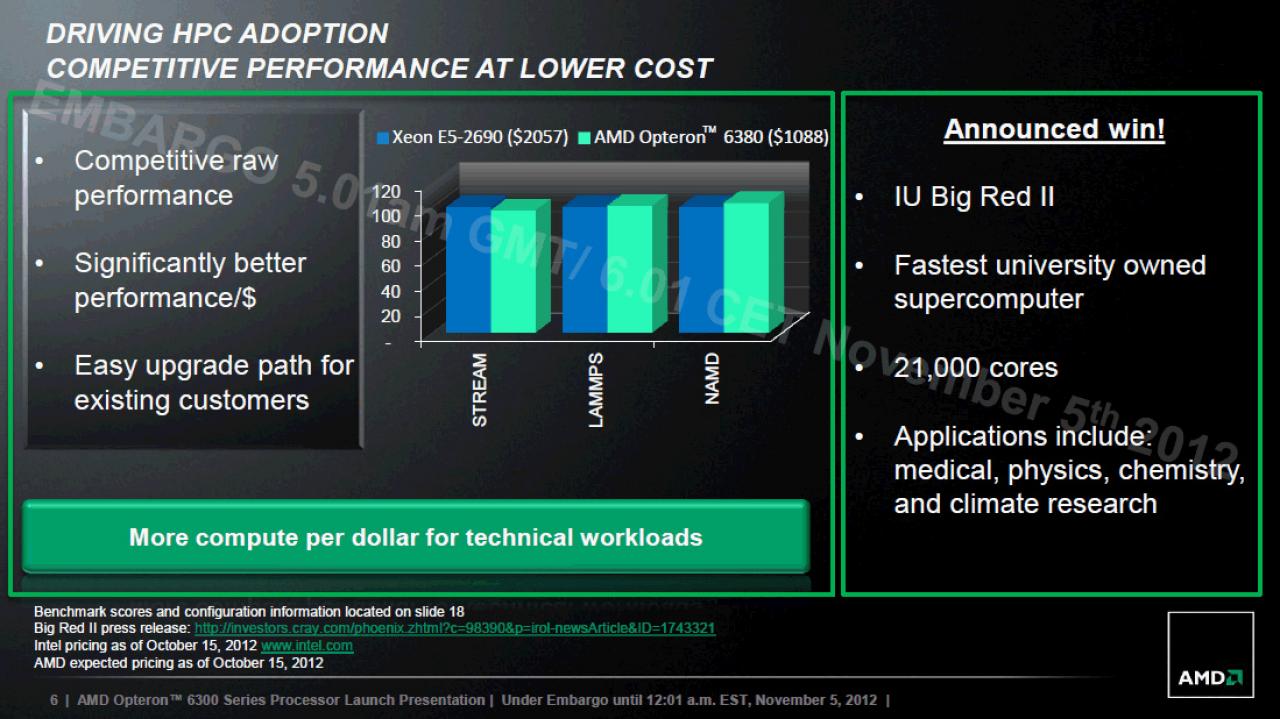Select the STREAM axis label
The width and height of the screenshot is (1280, 719).
point(480,390)
